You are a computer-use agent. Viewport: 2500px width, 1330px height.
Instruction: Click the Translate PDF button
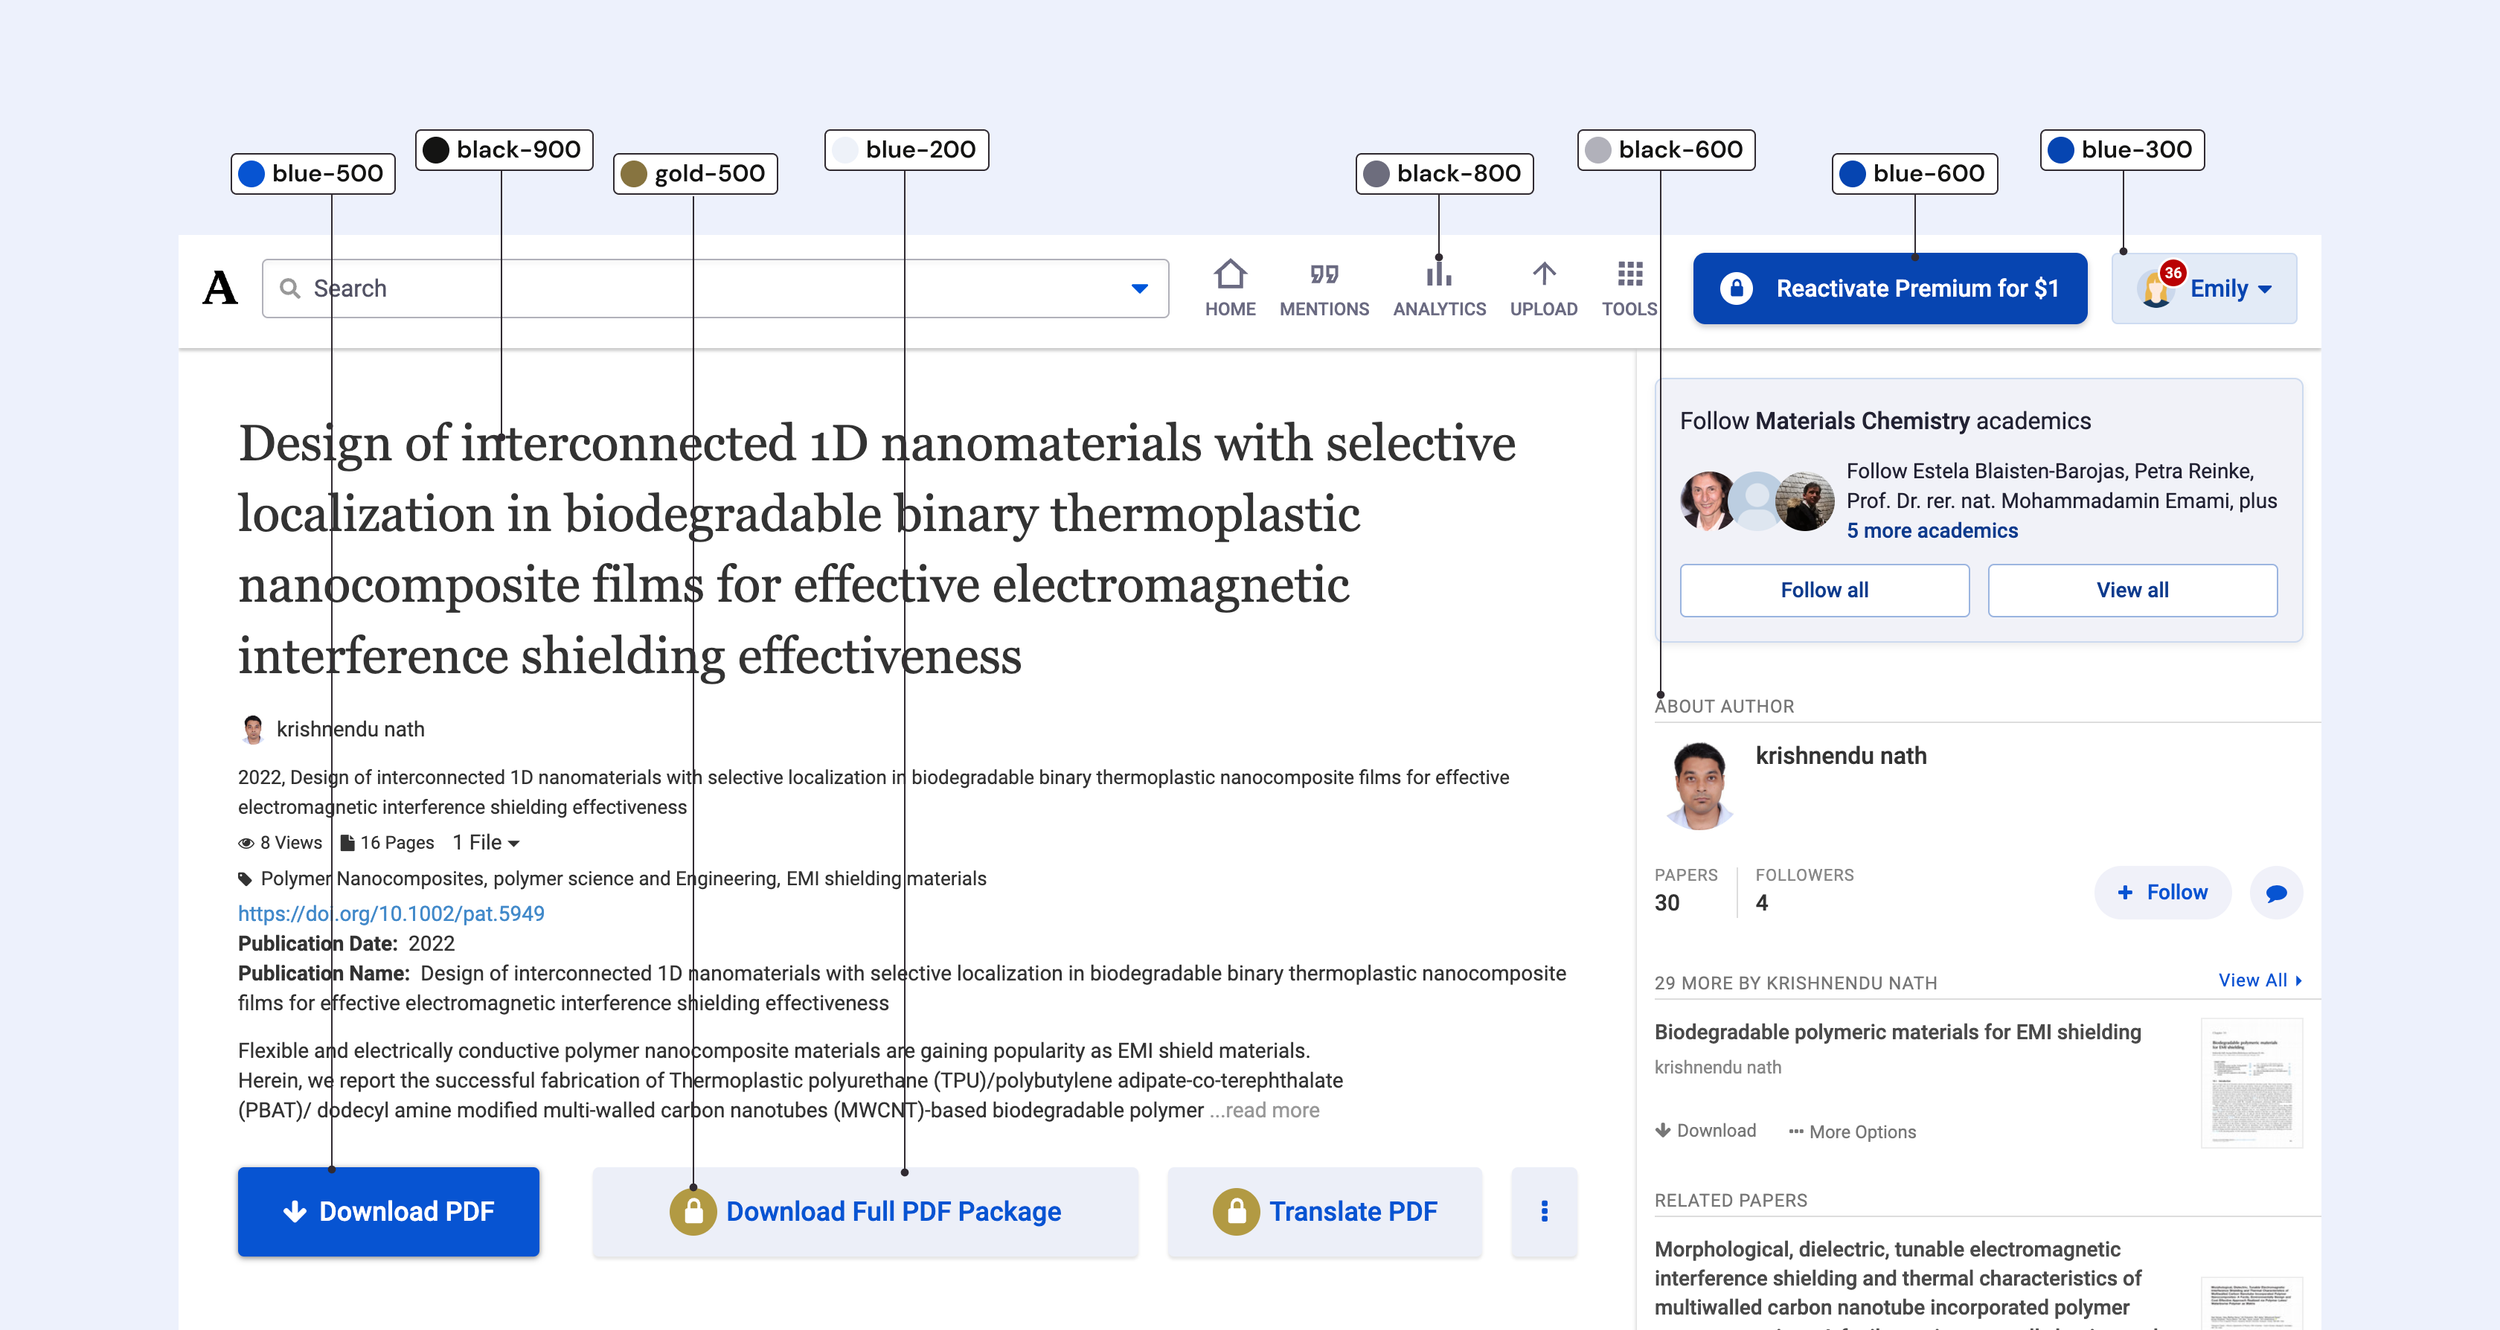point(1324,1211)
